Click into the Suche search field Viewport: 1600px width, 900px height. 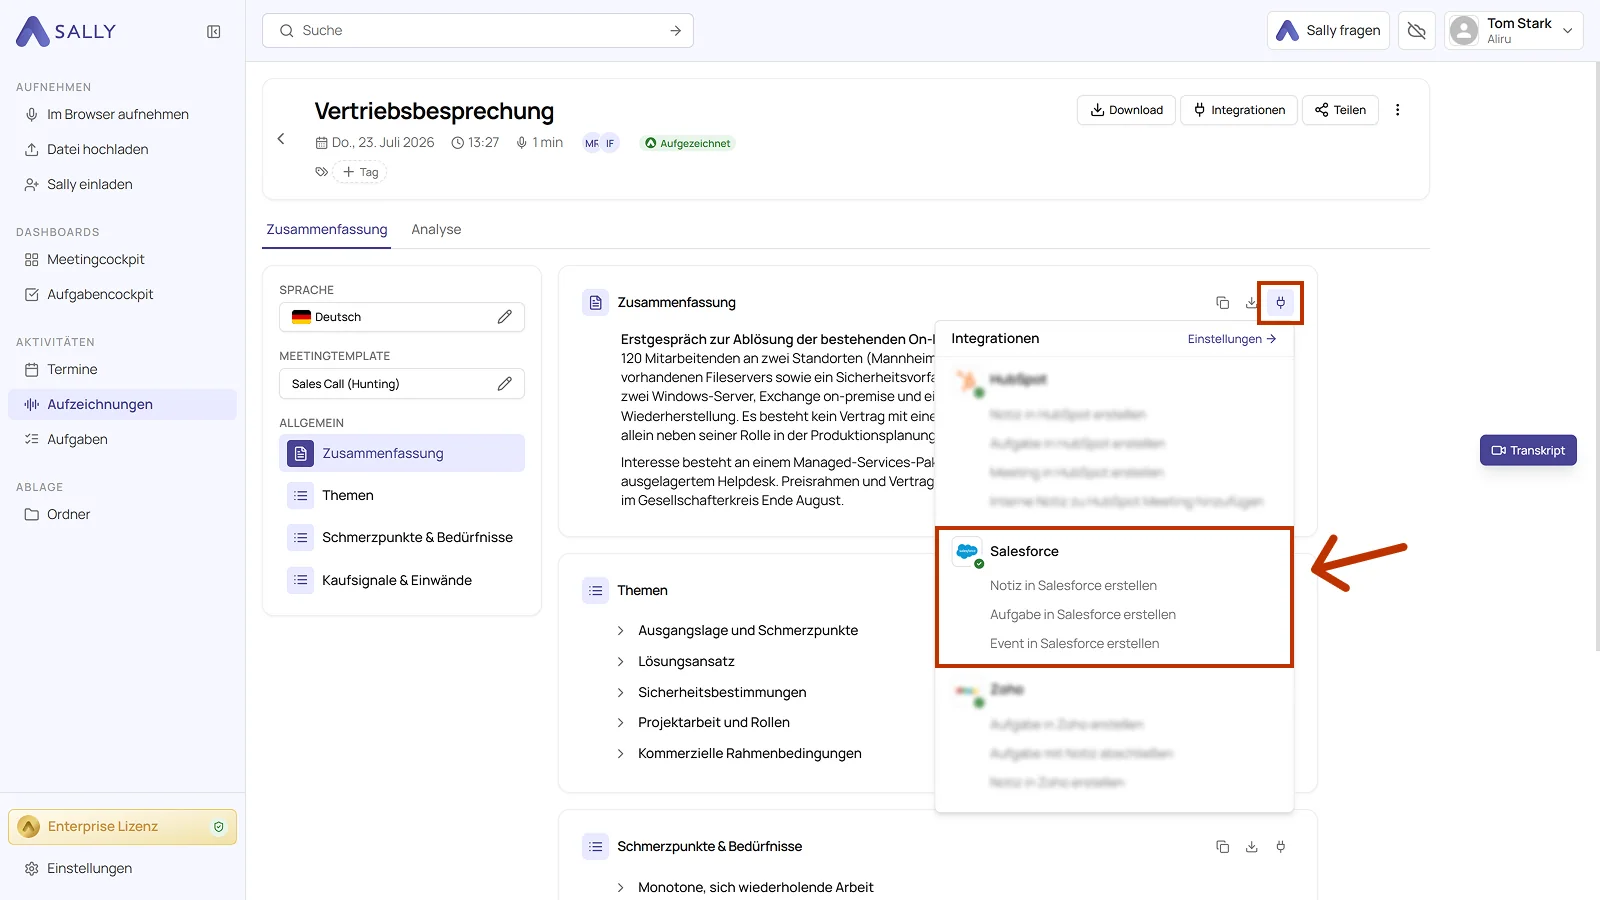point(478,31)
